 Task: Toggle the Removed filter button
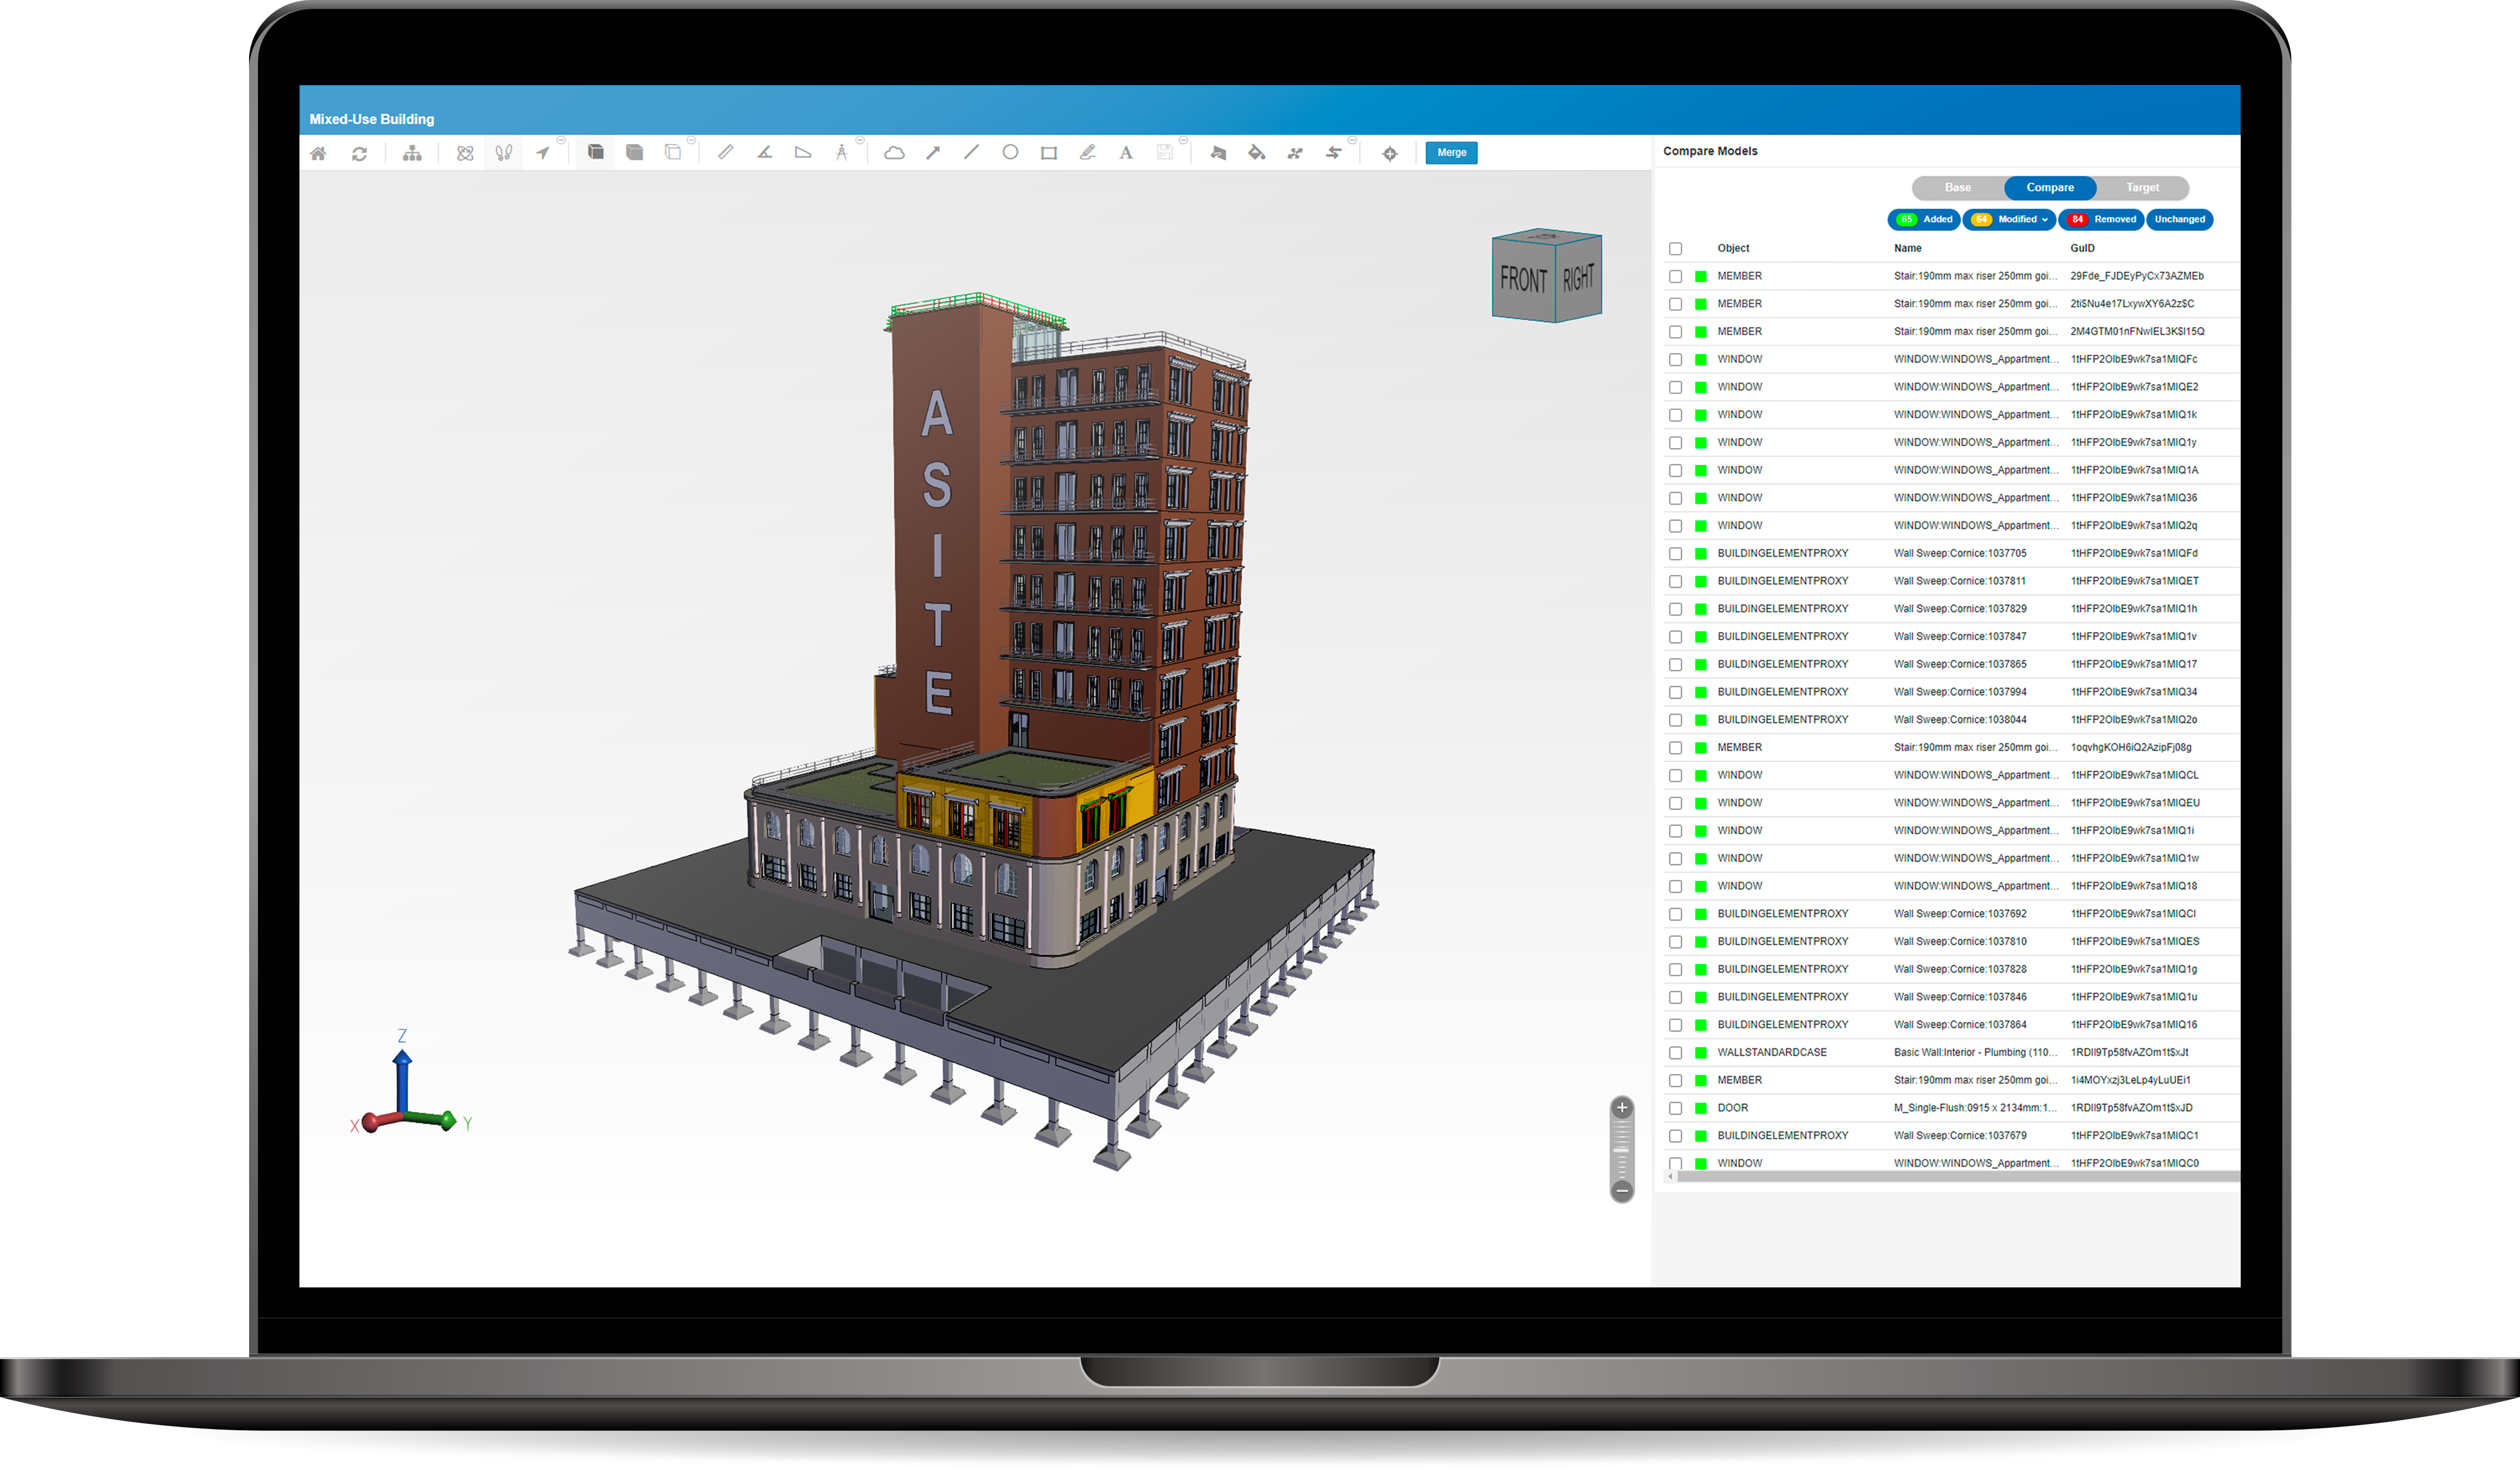tap(2101, 219)
